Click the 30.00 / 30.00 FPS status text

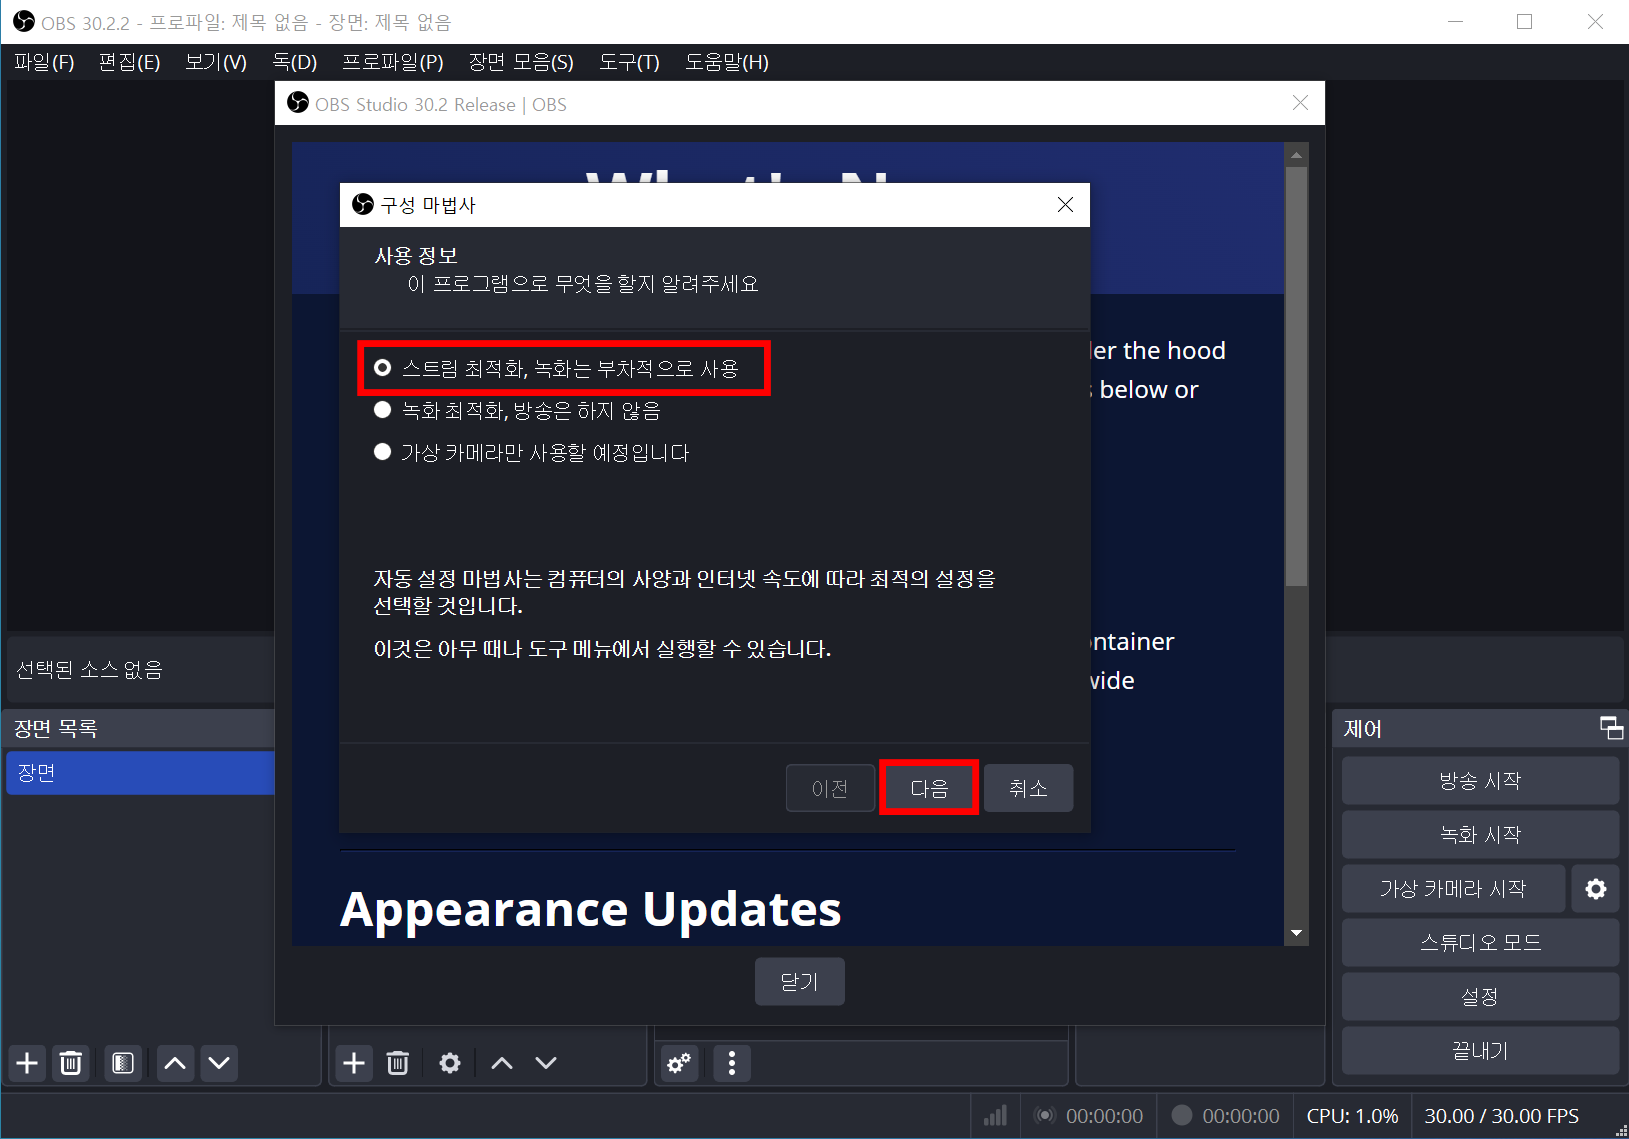pyautogui.click(x=1501, y=1116)
